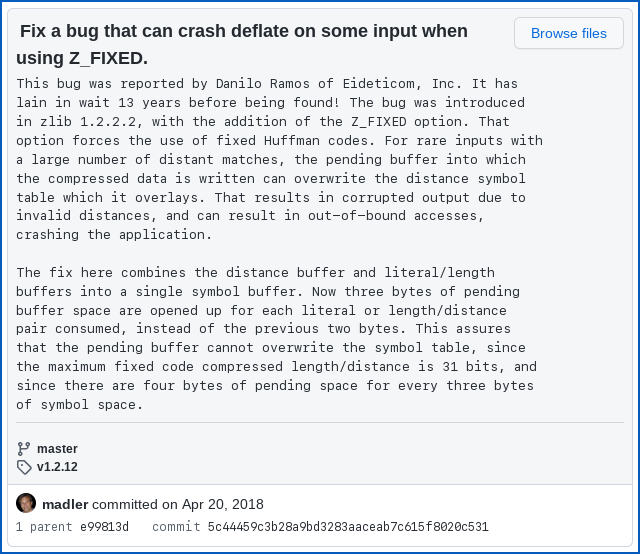The width and height of the screenshot is (640, 554).
Task: Click the tag icon beside v1.2.12
Action: click(24, 467)
